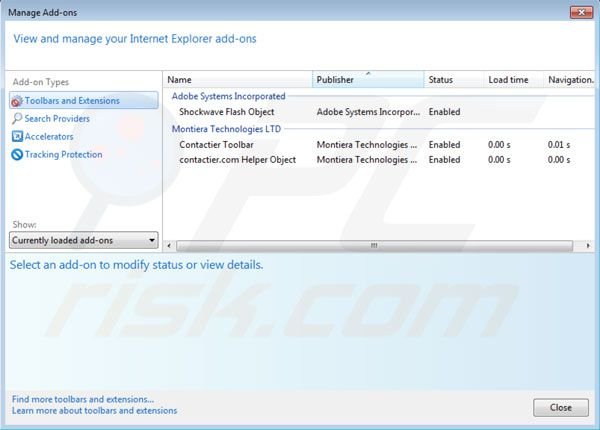Click the Search Providers magnifier icon

pos(17,119)
